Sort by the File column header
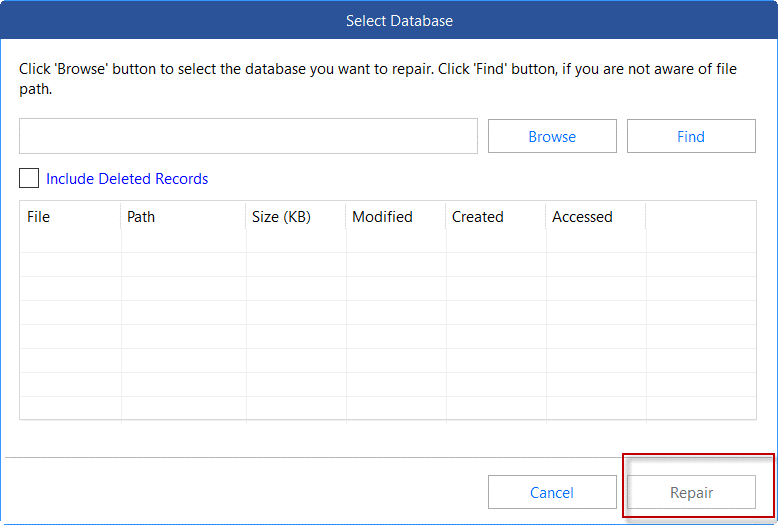This screenshot has width=778, height=525. click(x=70, y=217)
